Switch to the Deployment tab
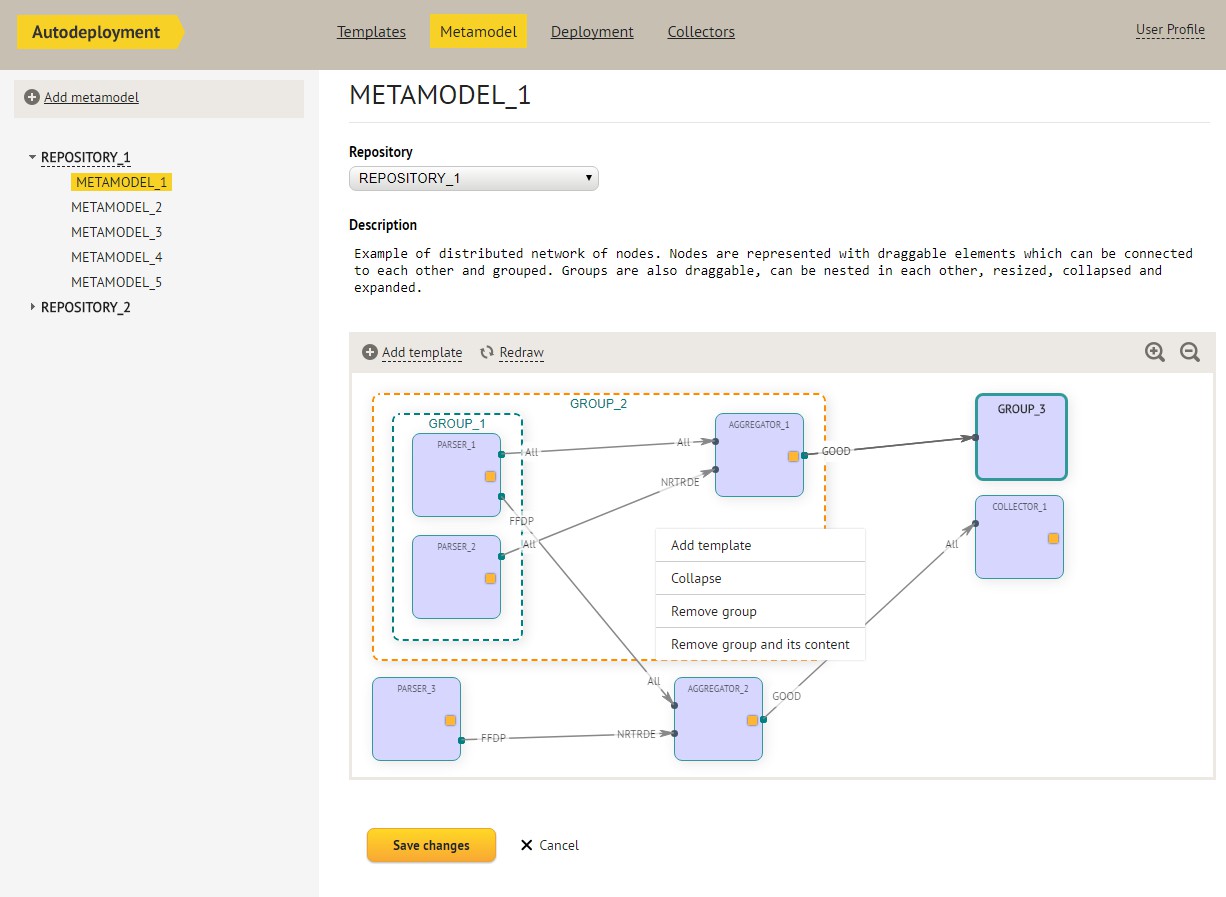Screen dimensions: 1226x897 click(592, 32)
